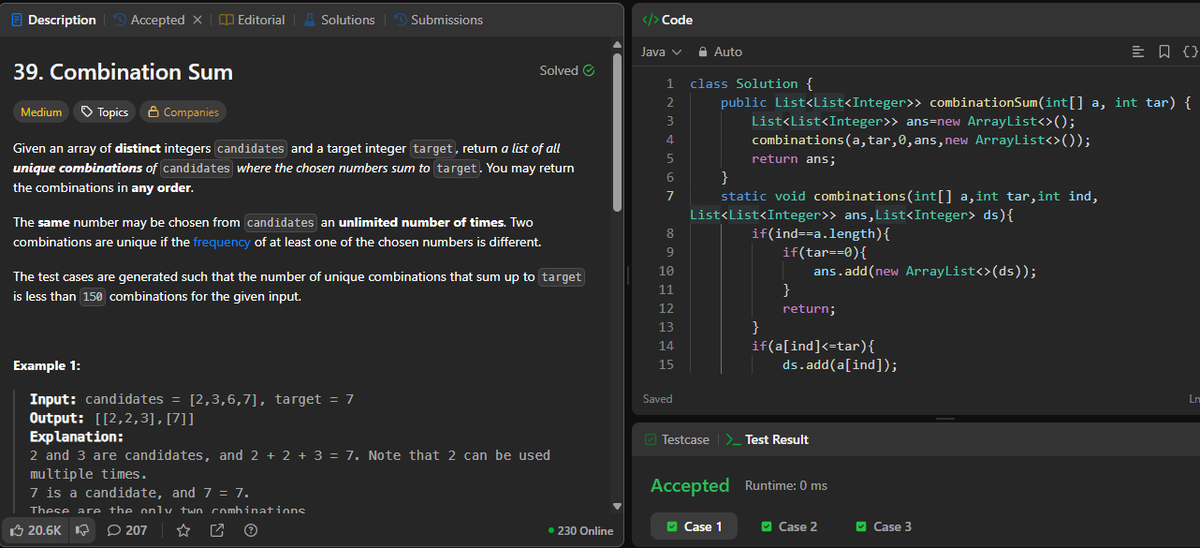The height and width of the screenshot is (548, 1200).
Task: Toggle the Auto lock setting
Action: point(720,51)
